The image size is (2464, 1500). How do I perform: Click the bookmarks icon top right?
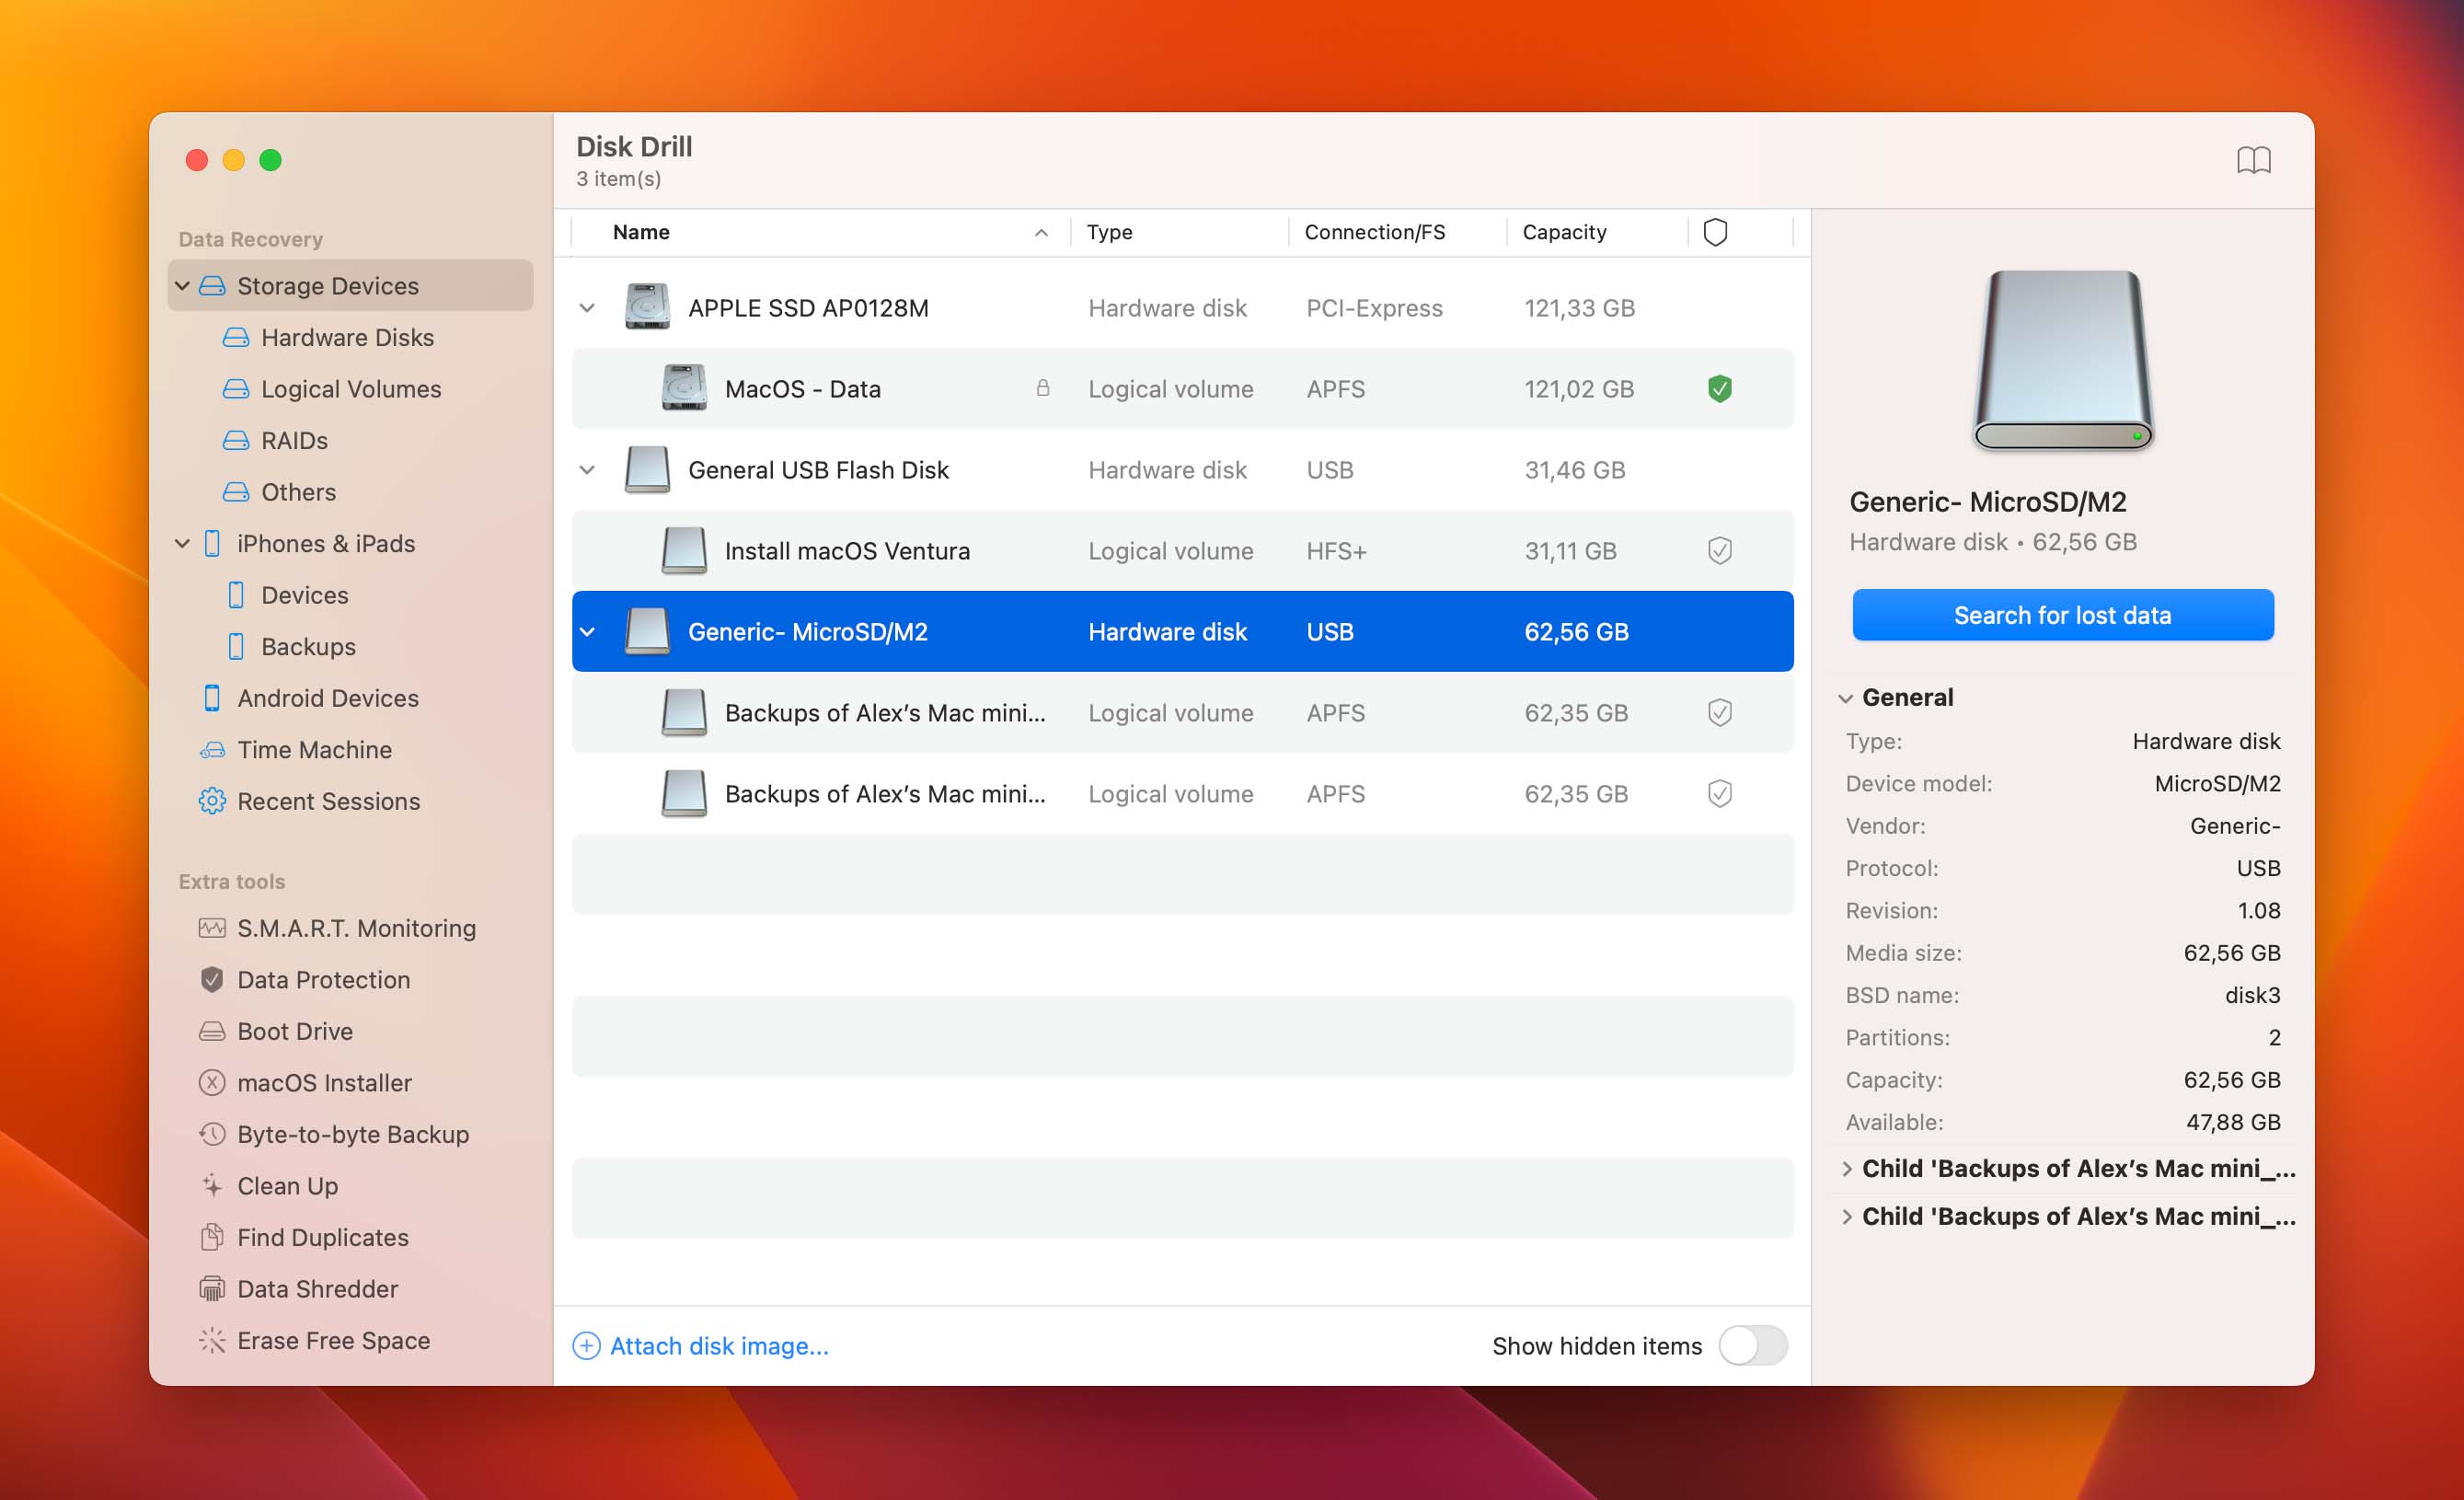pyautogui.click(x=2252, y=158)
